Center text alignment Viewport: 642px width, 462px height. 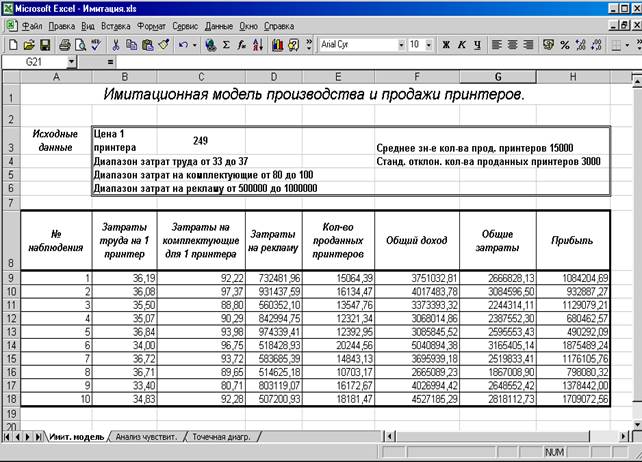(513, 45)
